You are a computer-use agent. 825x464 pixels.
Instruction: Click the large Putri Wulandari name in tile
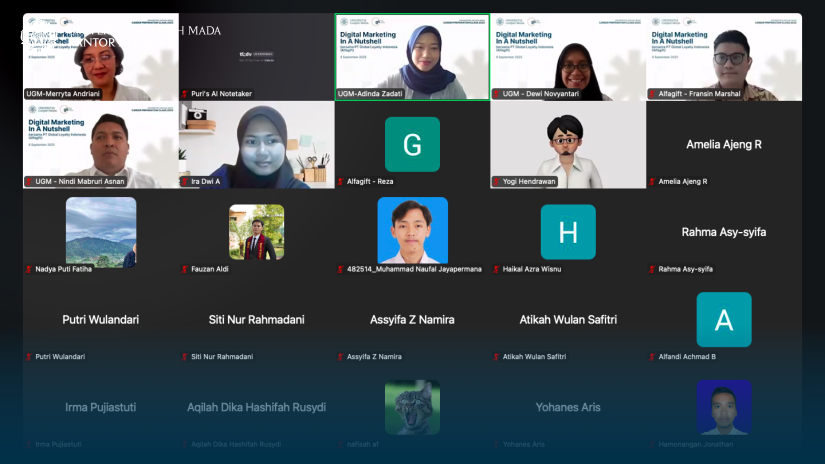click(100, 320)
